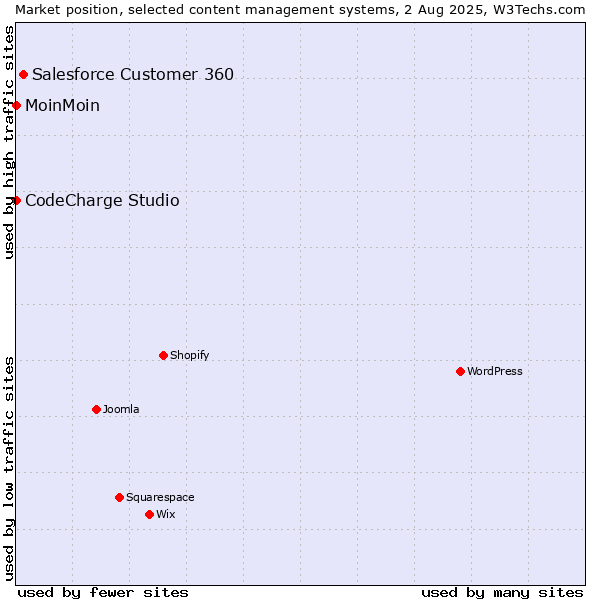600x600 pixels.
Task: Click the Salesforce Customer 360 red data point
Action: coord(23,74)
